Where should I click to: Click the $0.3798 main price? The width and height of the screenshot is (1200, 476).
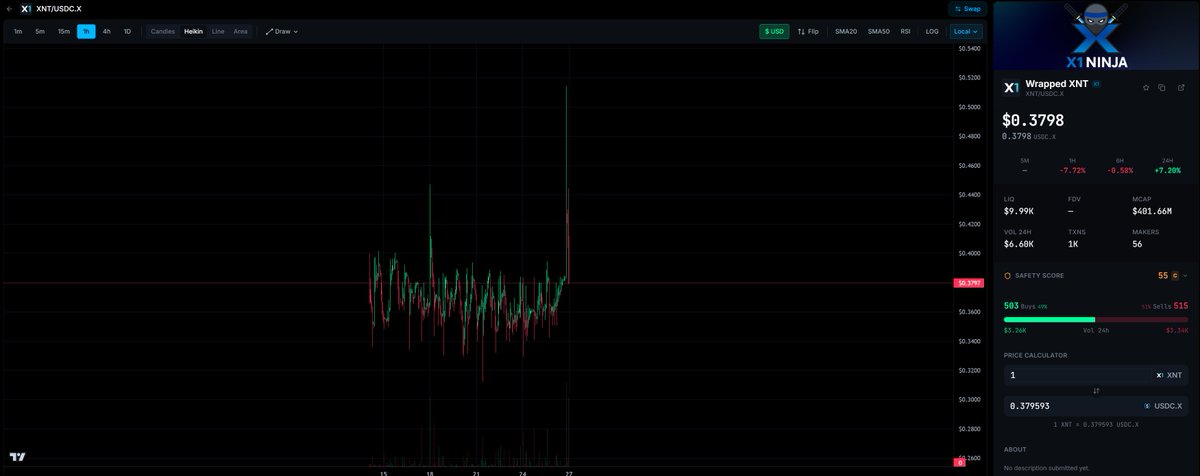[x=1033, y=120]
